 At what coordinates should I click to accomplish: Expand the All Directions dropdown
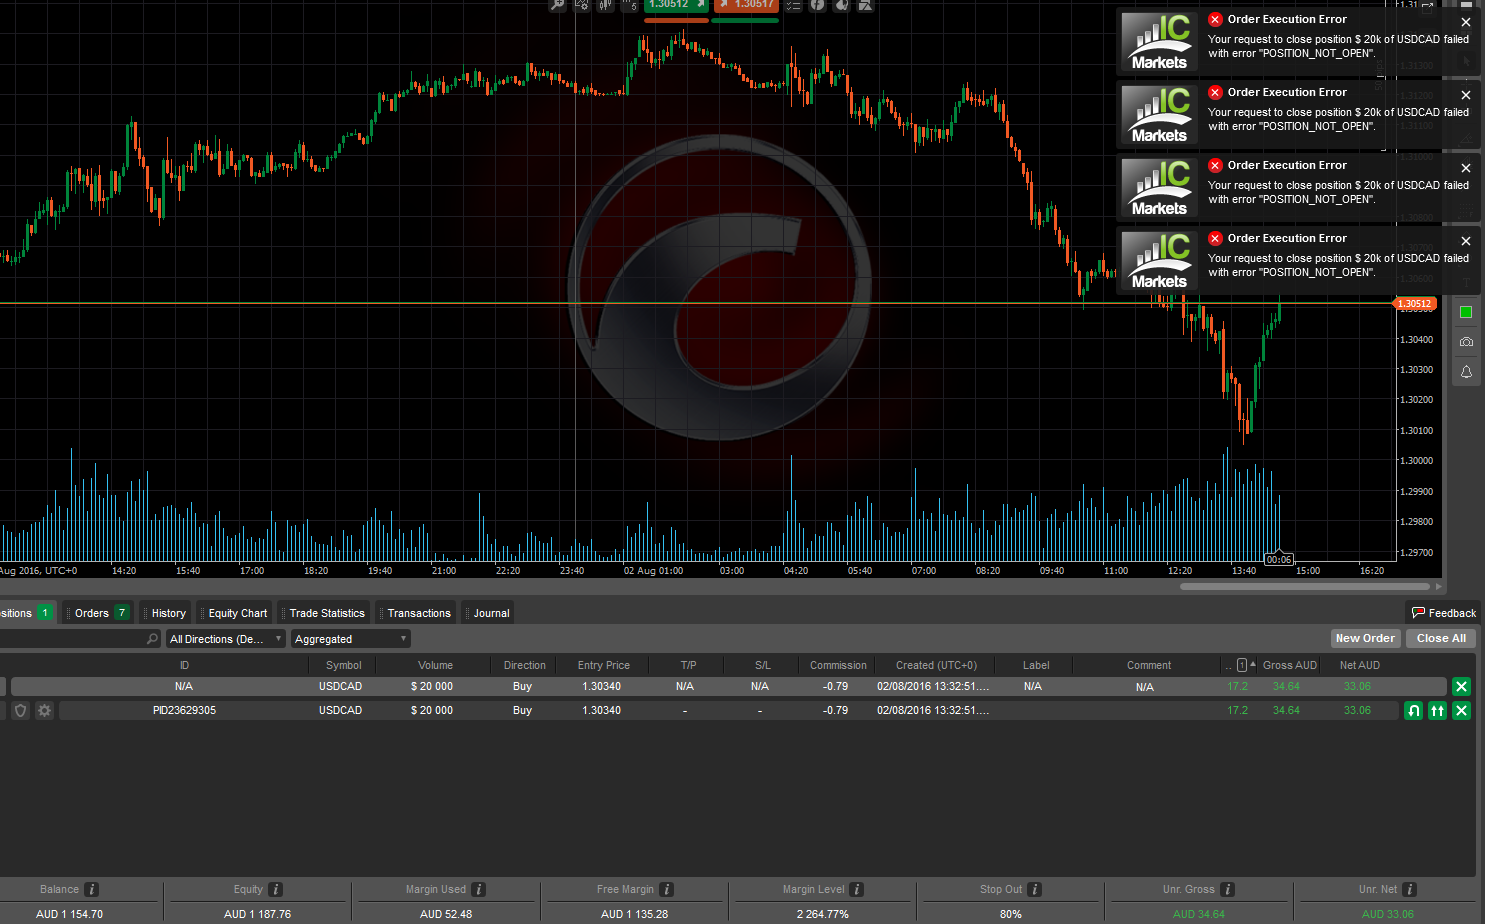(226, 639)
